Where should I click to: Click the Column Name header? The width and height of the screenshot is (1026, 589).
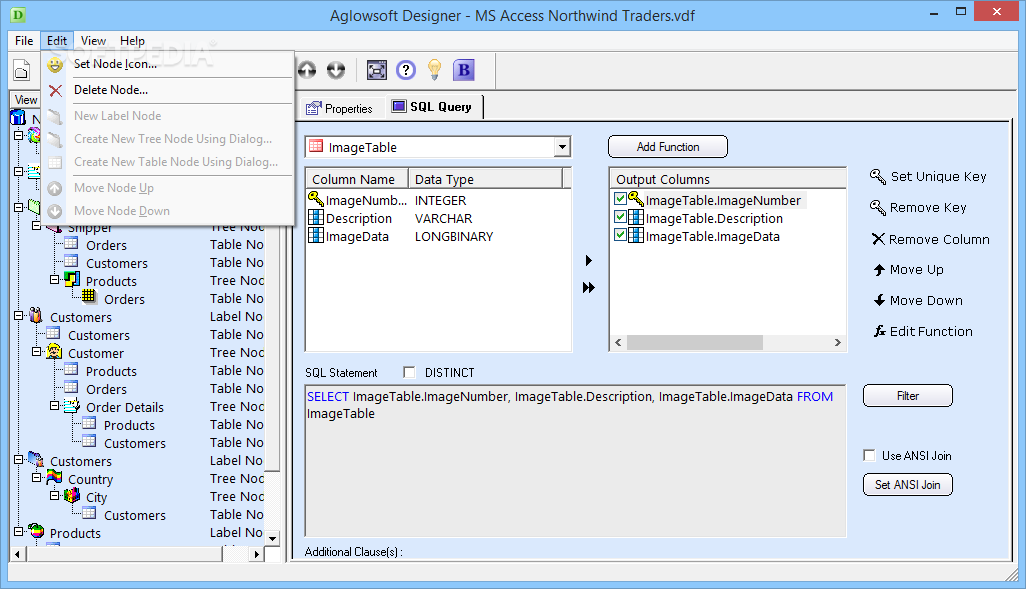[357, 179]
